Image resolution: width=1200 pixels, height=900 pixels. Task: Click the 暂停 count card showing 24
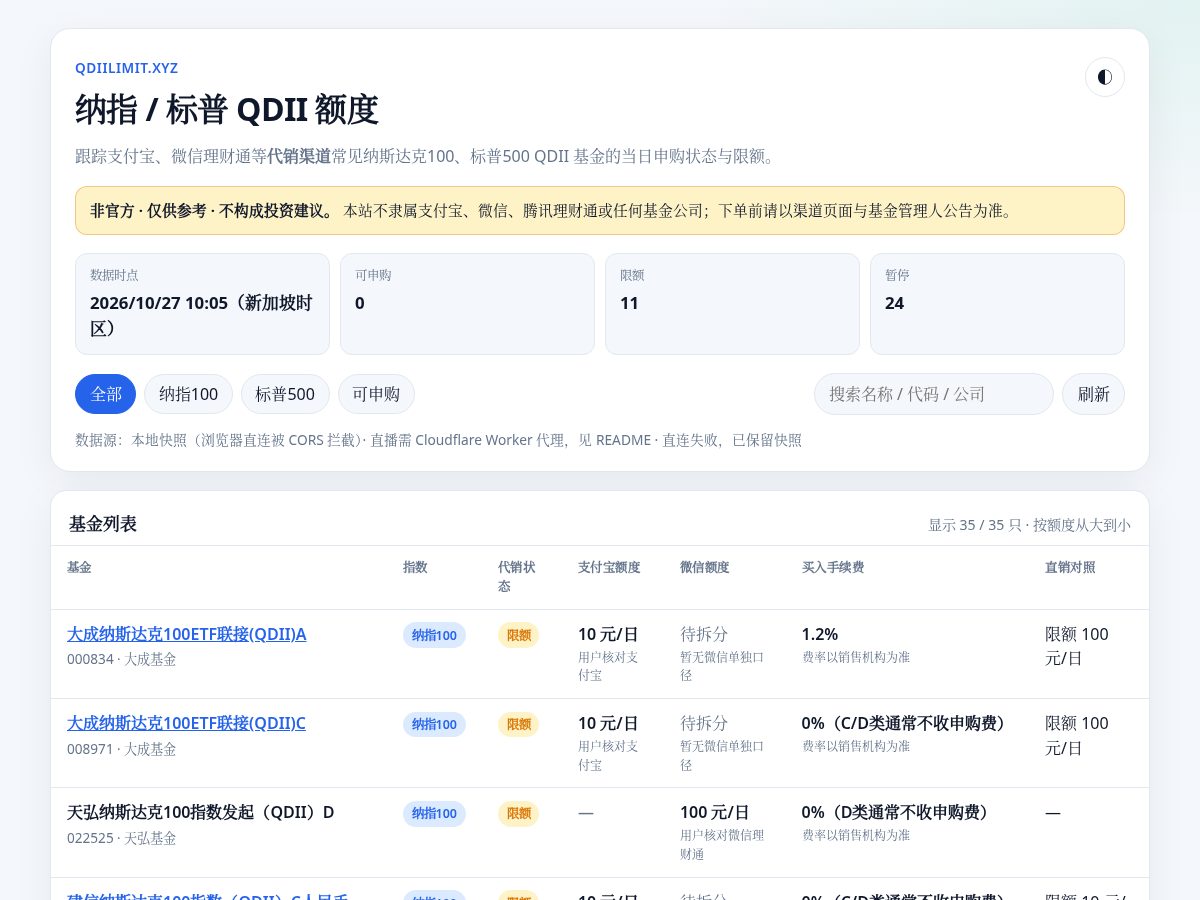coord(997,304)
